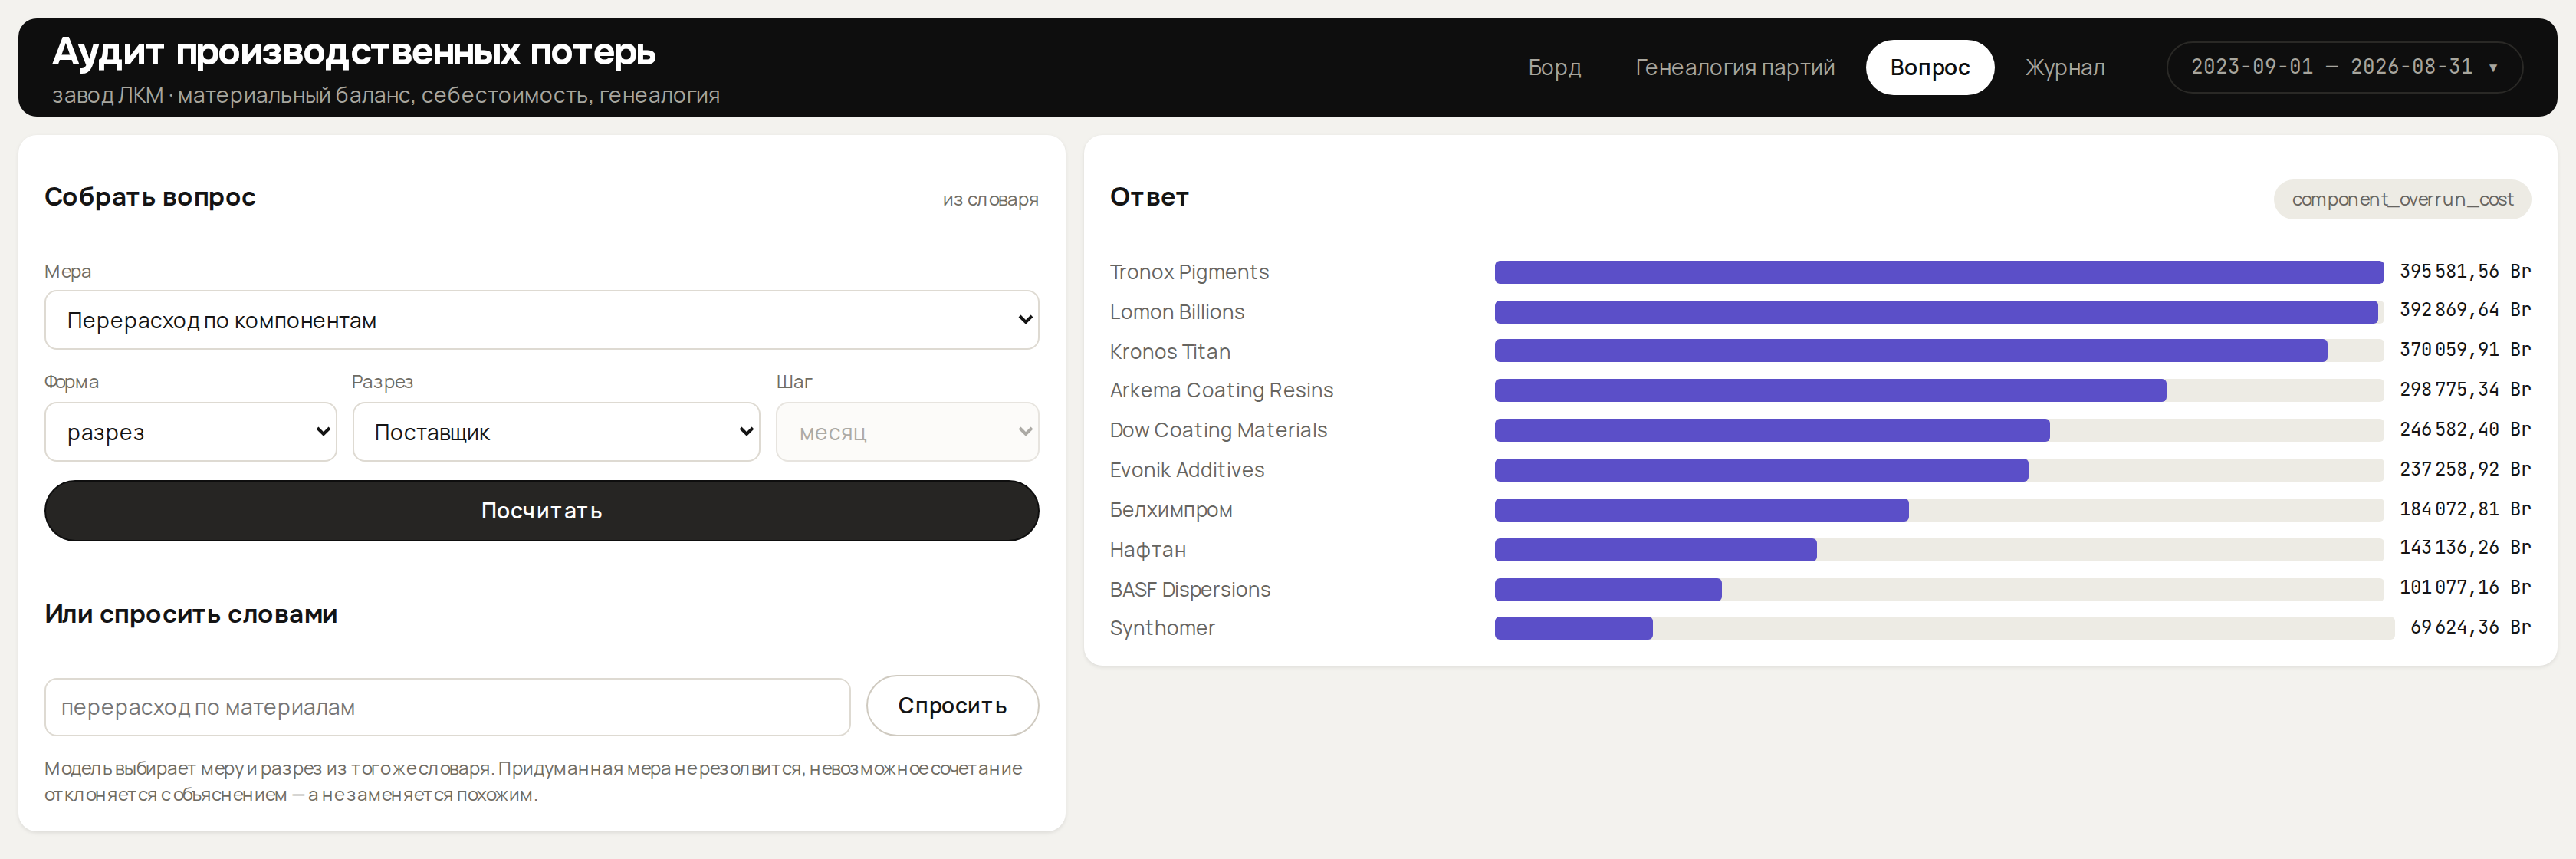Click the Arkema Coating Resins bar
This screenshot has height=859, width=2576.
pos(1830,390)
